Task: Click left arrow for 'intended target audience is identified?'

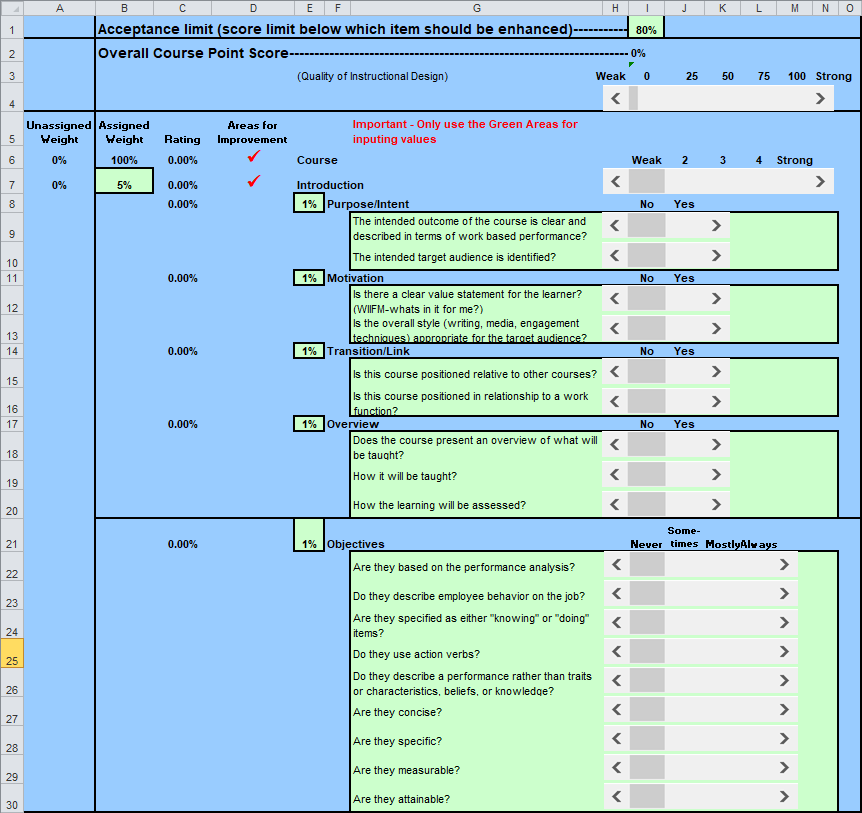Action: tap(615, 255)
